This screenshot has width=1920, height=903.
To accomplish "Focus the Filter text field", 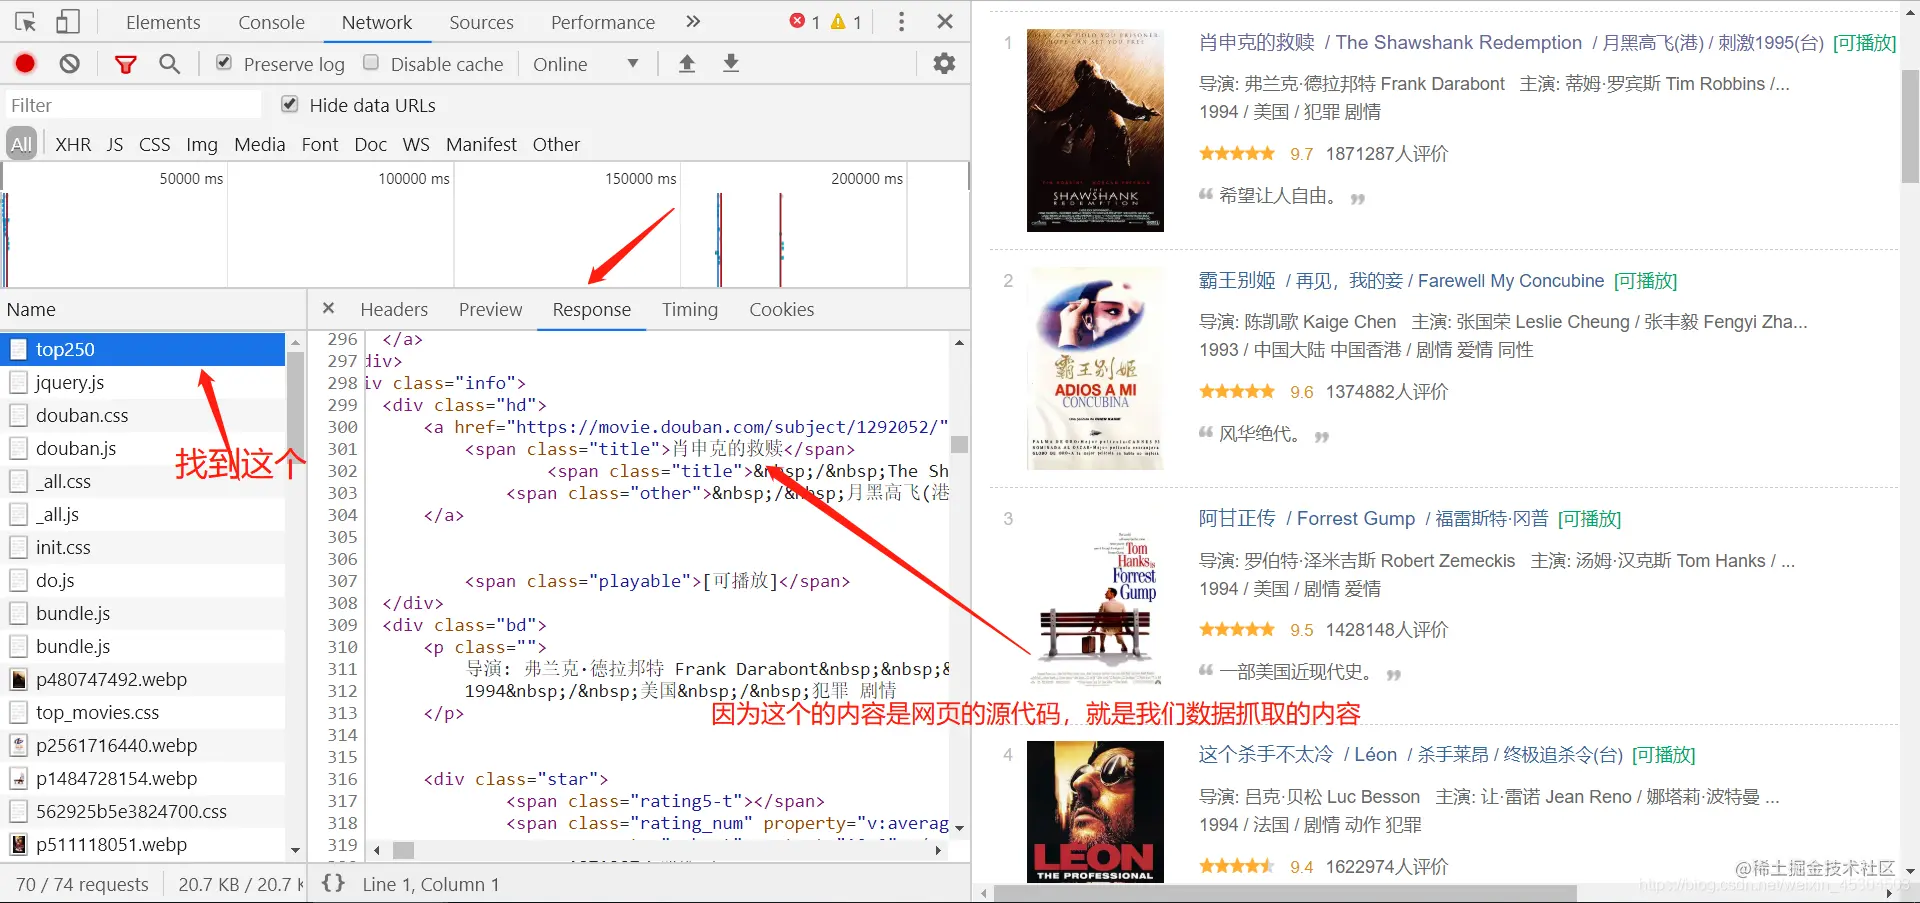I will pyautogui.click(x=133, y=105).
